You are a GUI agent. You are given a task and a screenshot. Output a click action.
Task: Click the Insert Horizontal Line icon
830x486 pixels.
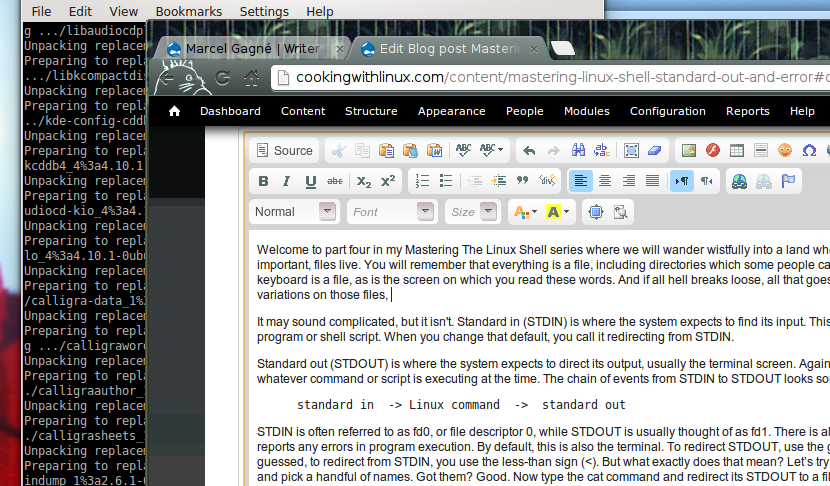pos(761,151)
